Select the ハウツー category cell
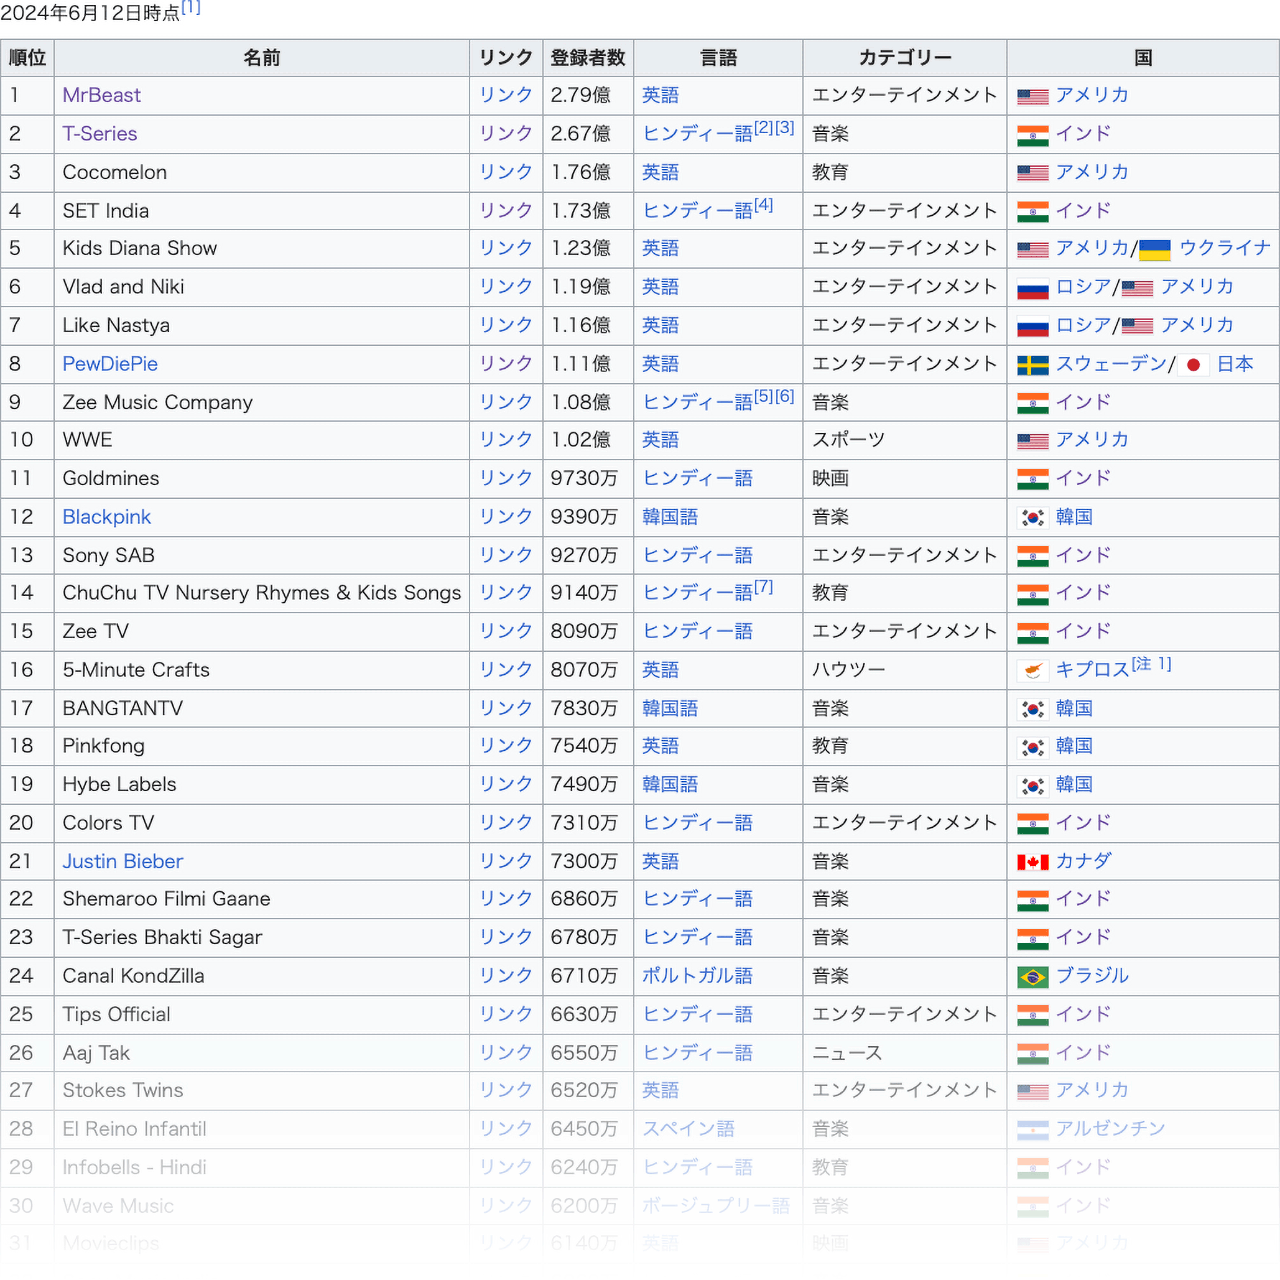The image size is (1280, 1280). click(x=905, y=670)
